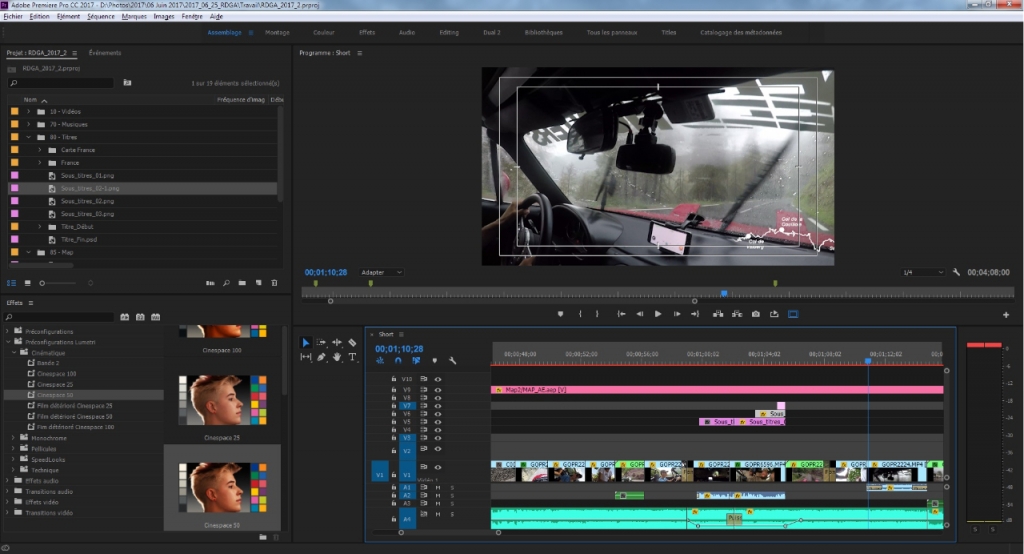This screenshot has width=1024, height=554.
Task: Go to In point button
Action: click(621, 314)
